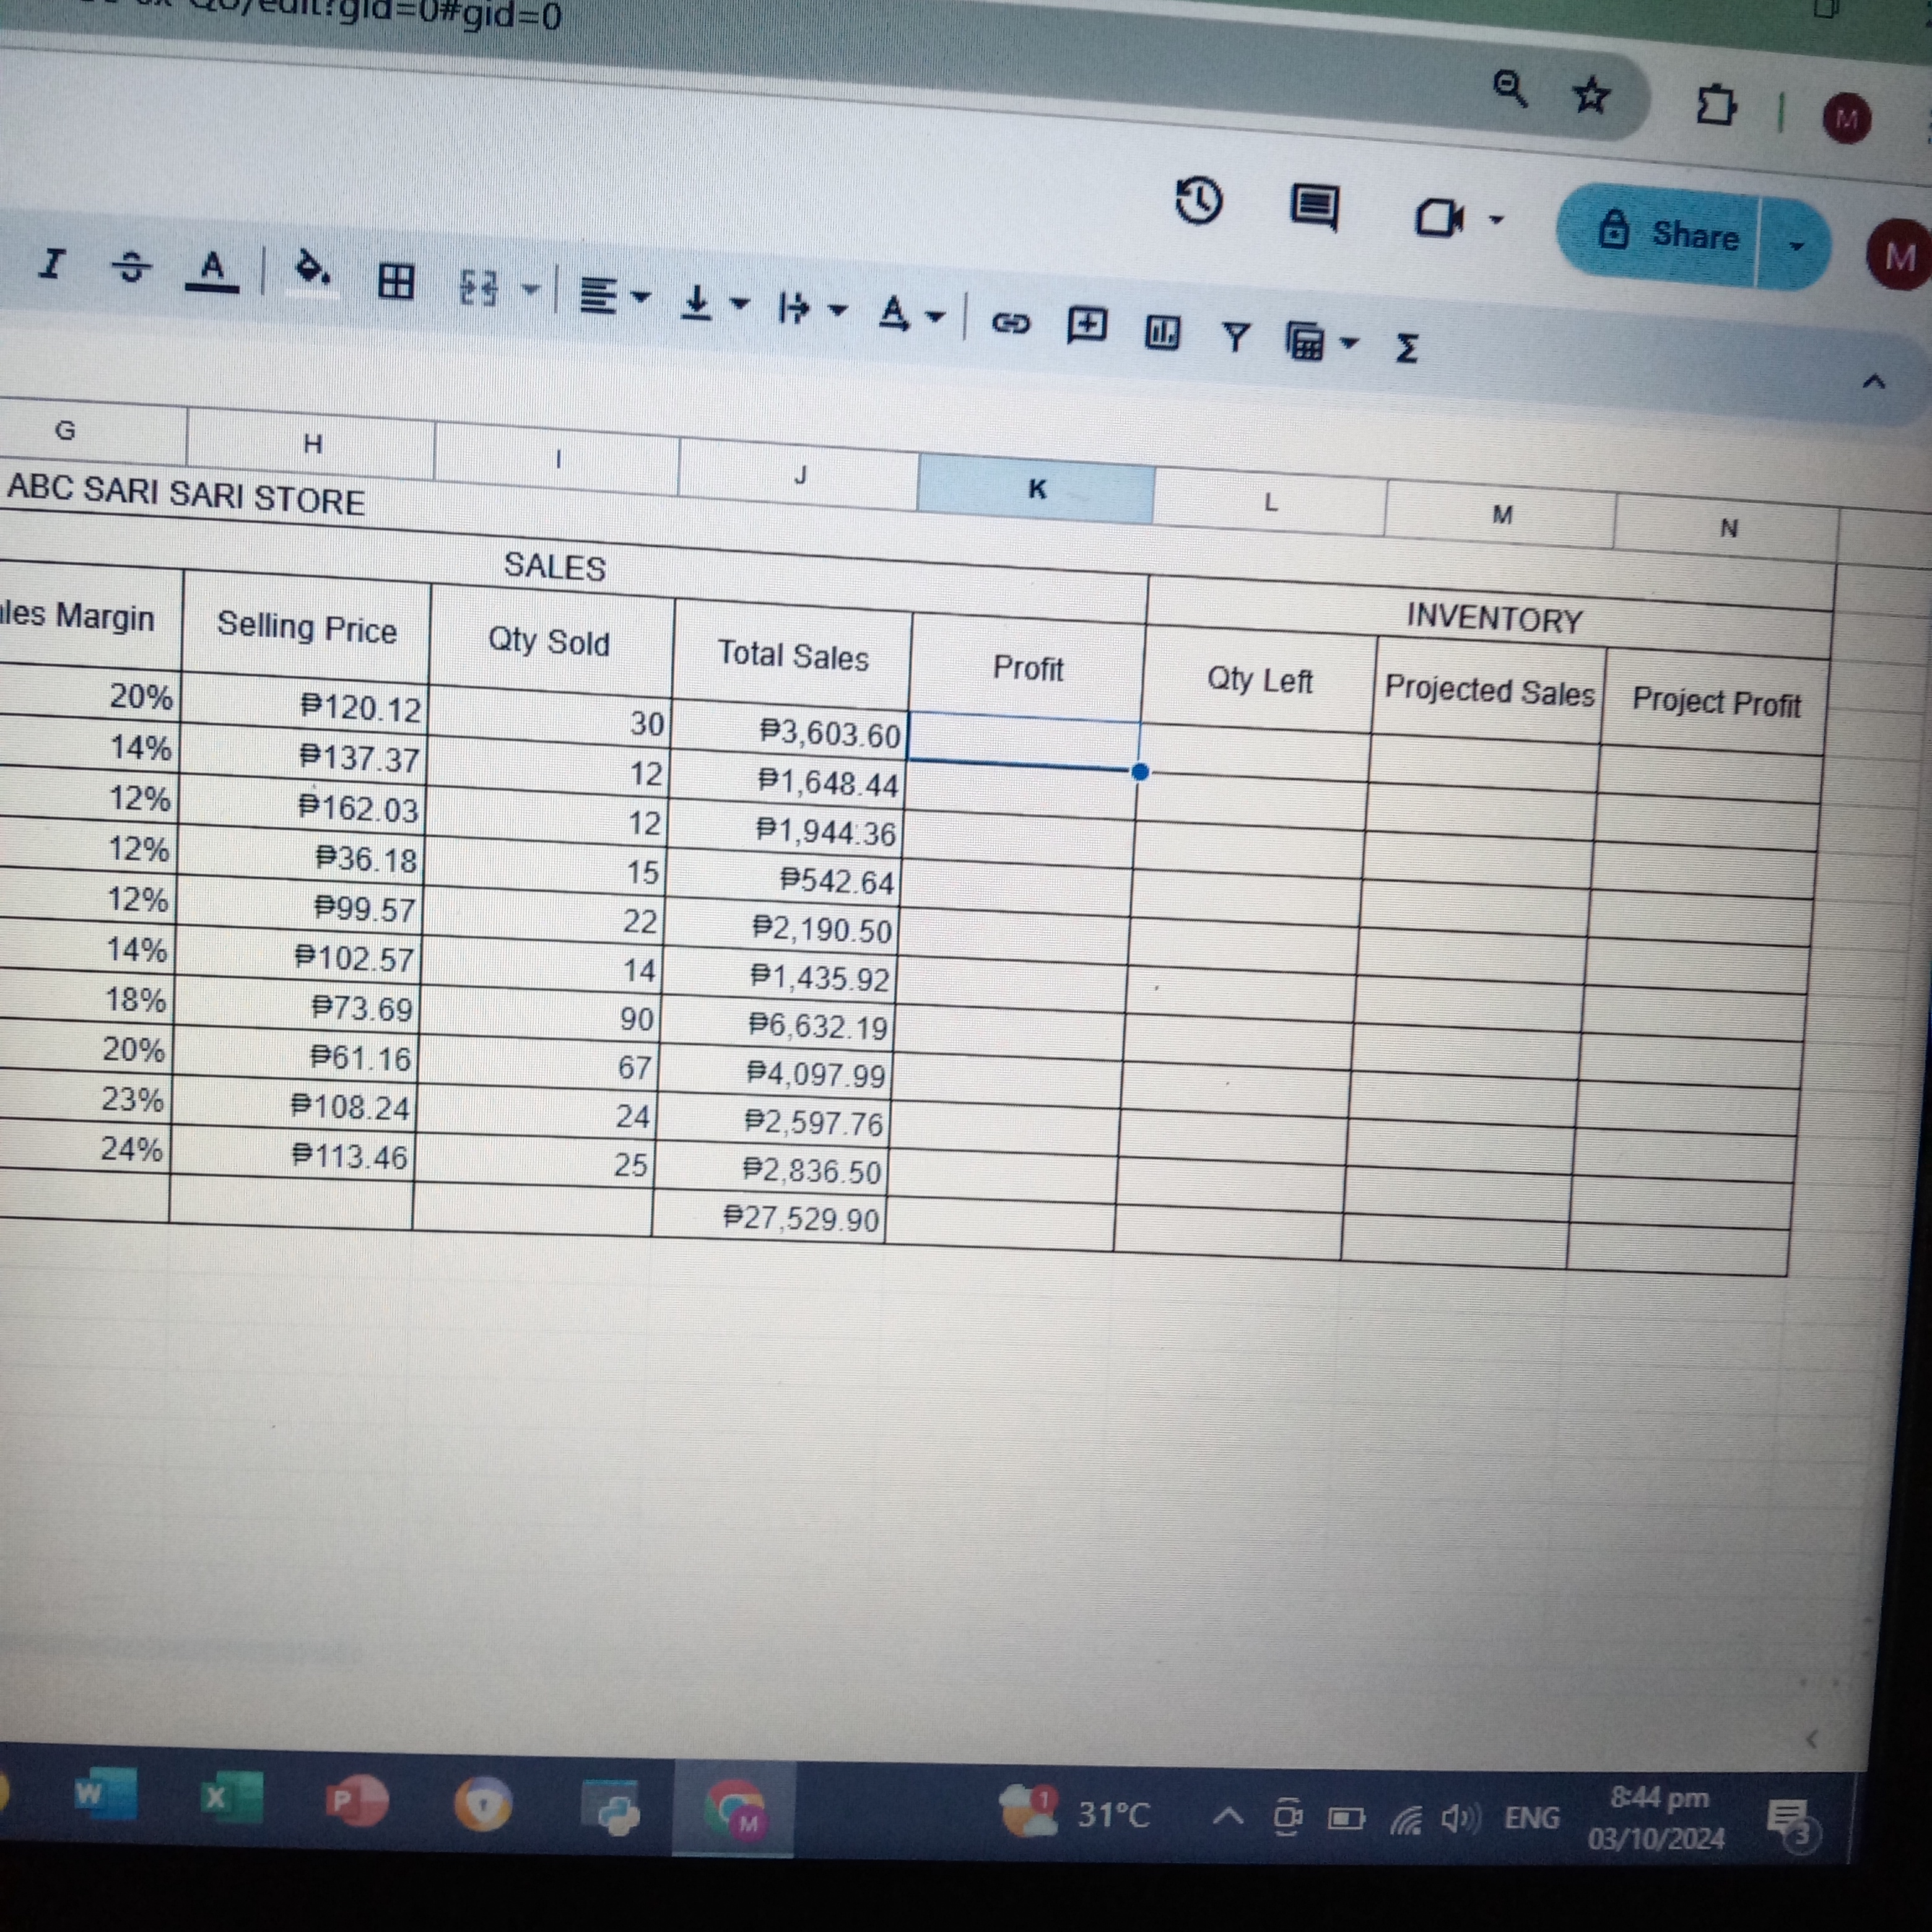Toggle italic formatting

51,263
